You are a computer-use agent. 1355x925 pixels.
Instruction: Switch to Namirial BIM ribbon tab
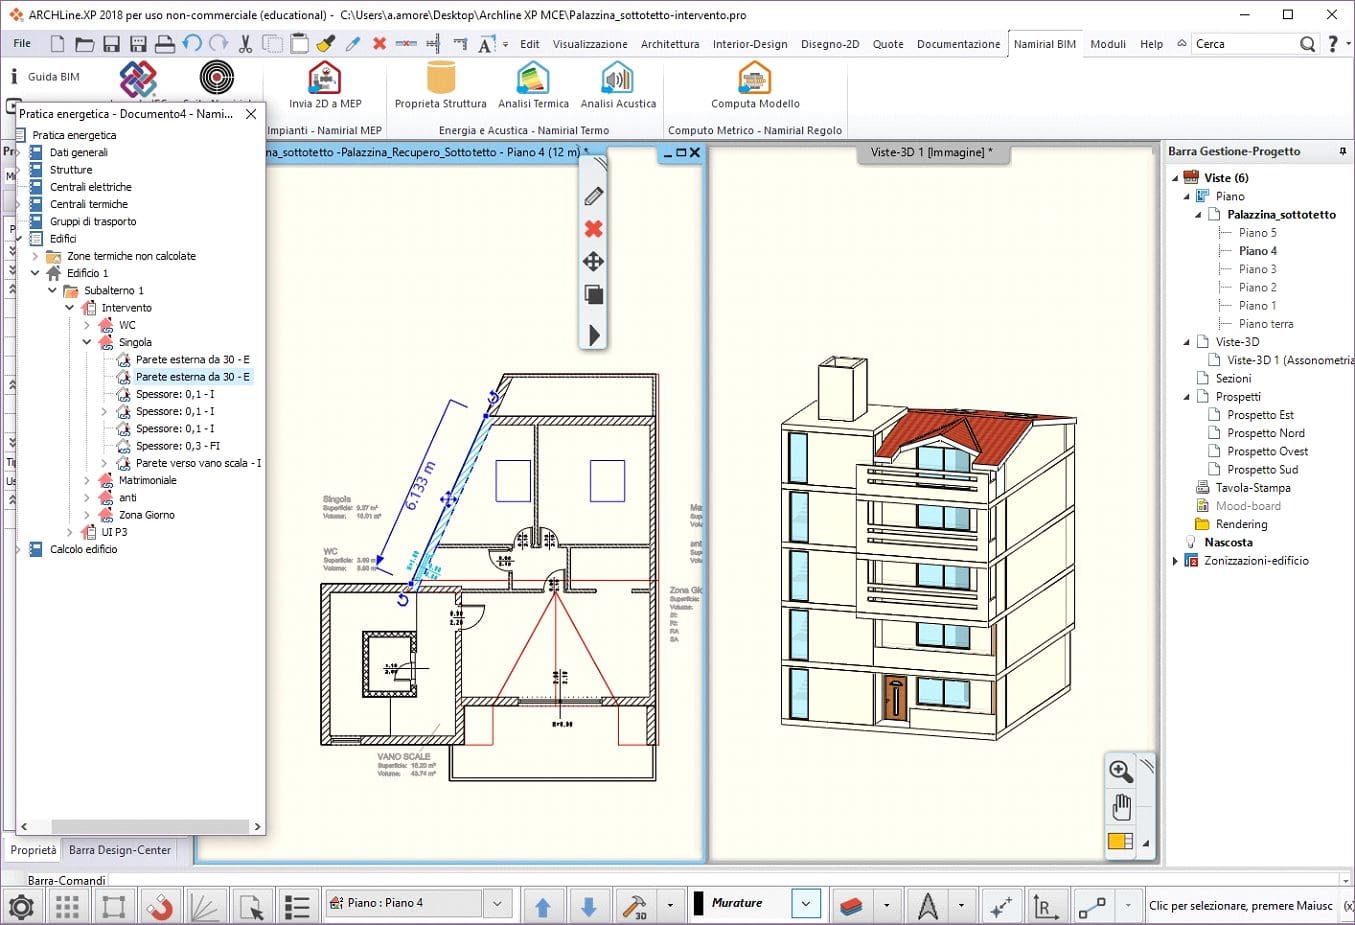(x=1045, y=44)
